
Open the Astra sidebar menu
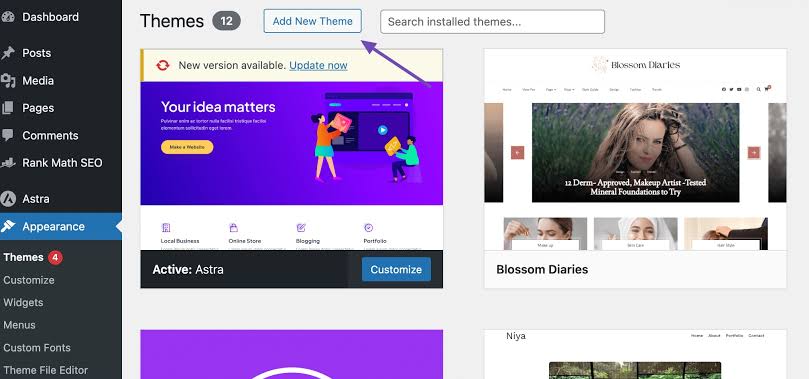point(36,199)
